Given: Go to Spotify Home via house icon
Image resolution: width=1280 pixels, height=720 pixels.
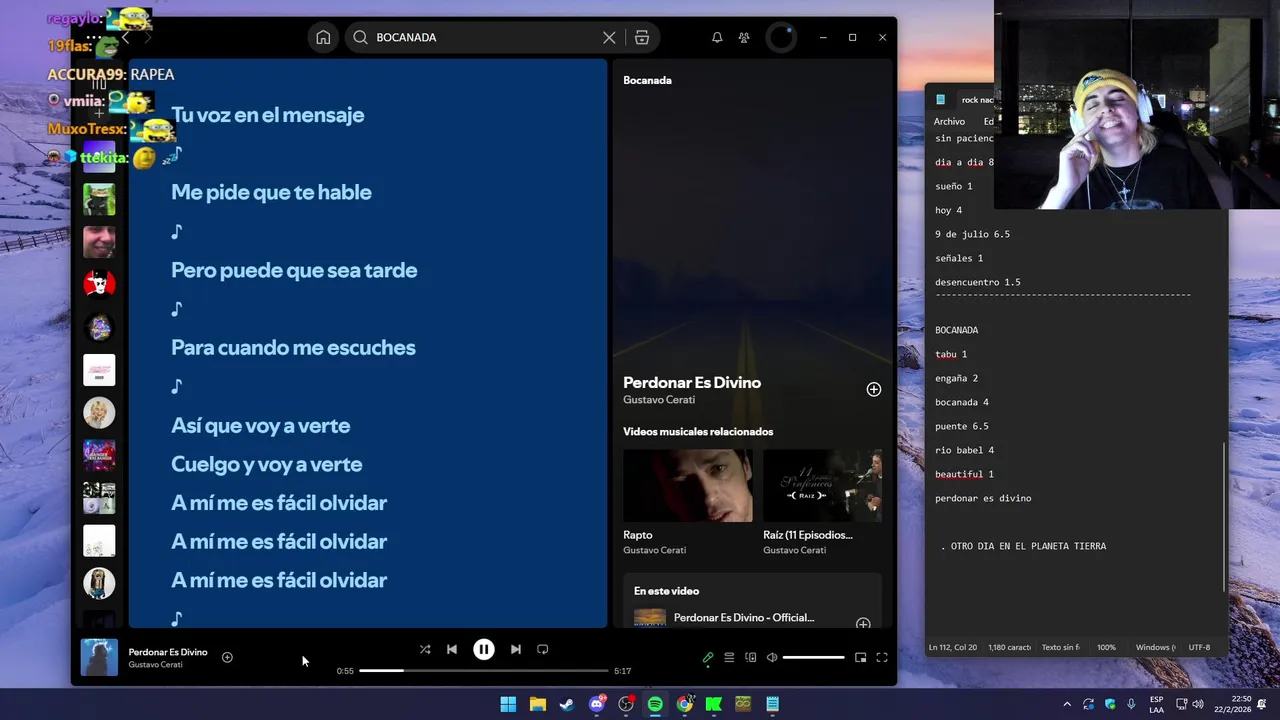Looking at the screenshot, I should pos(323,37).
